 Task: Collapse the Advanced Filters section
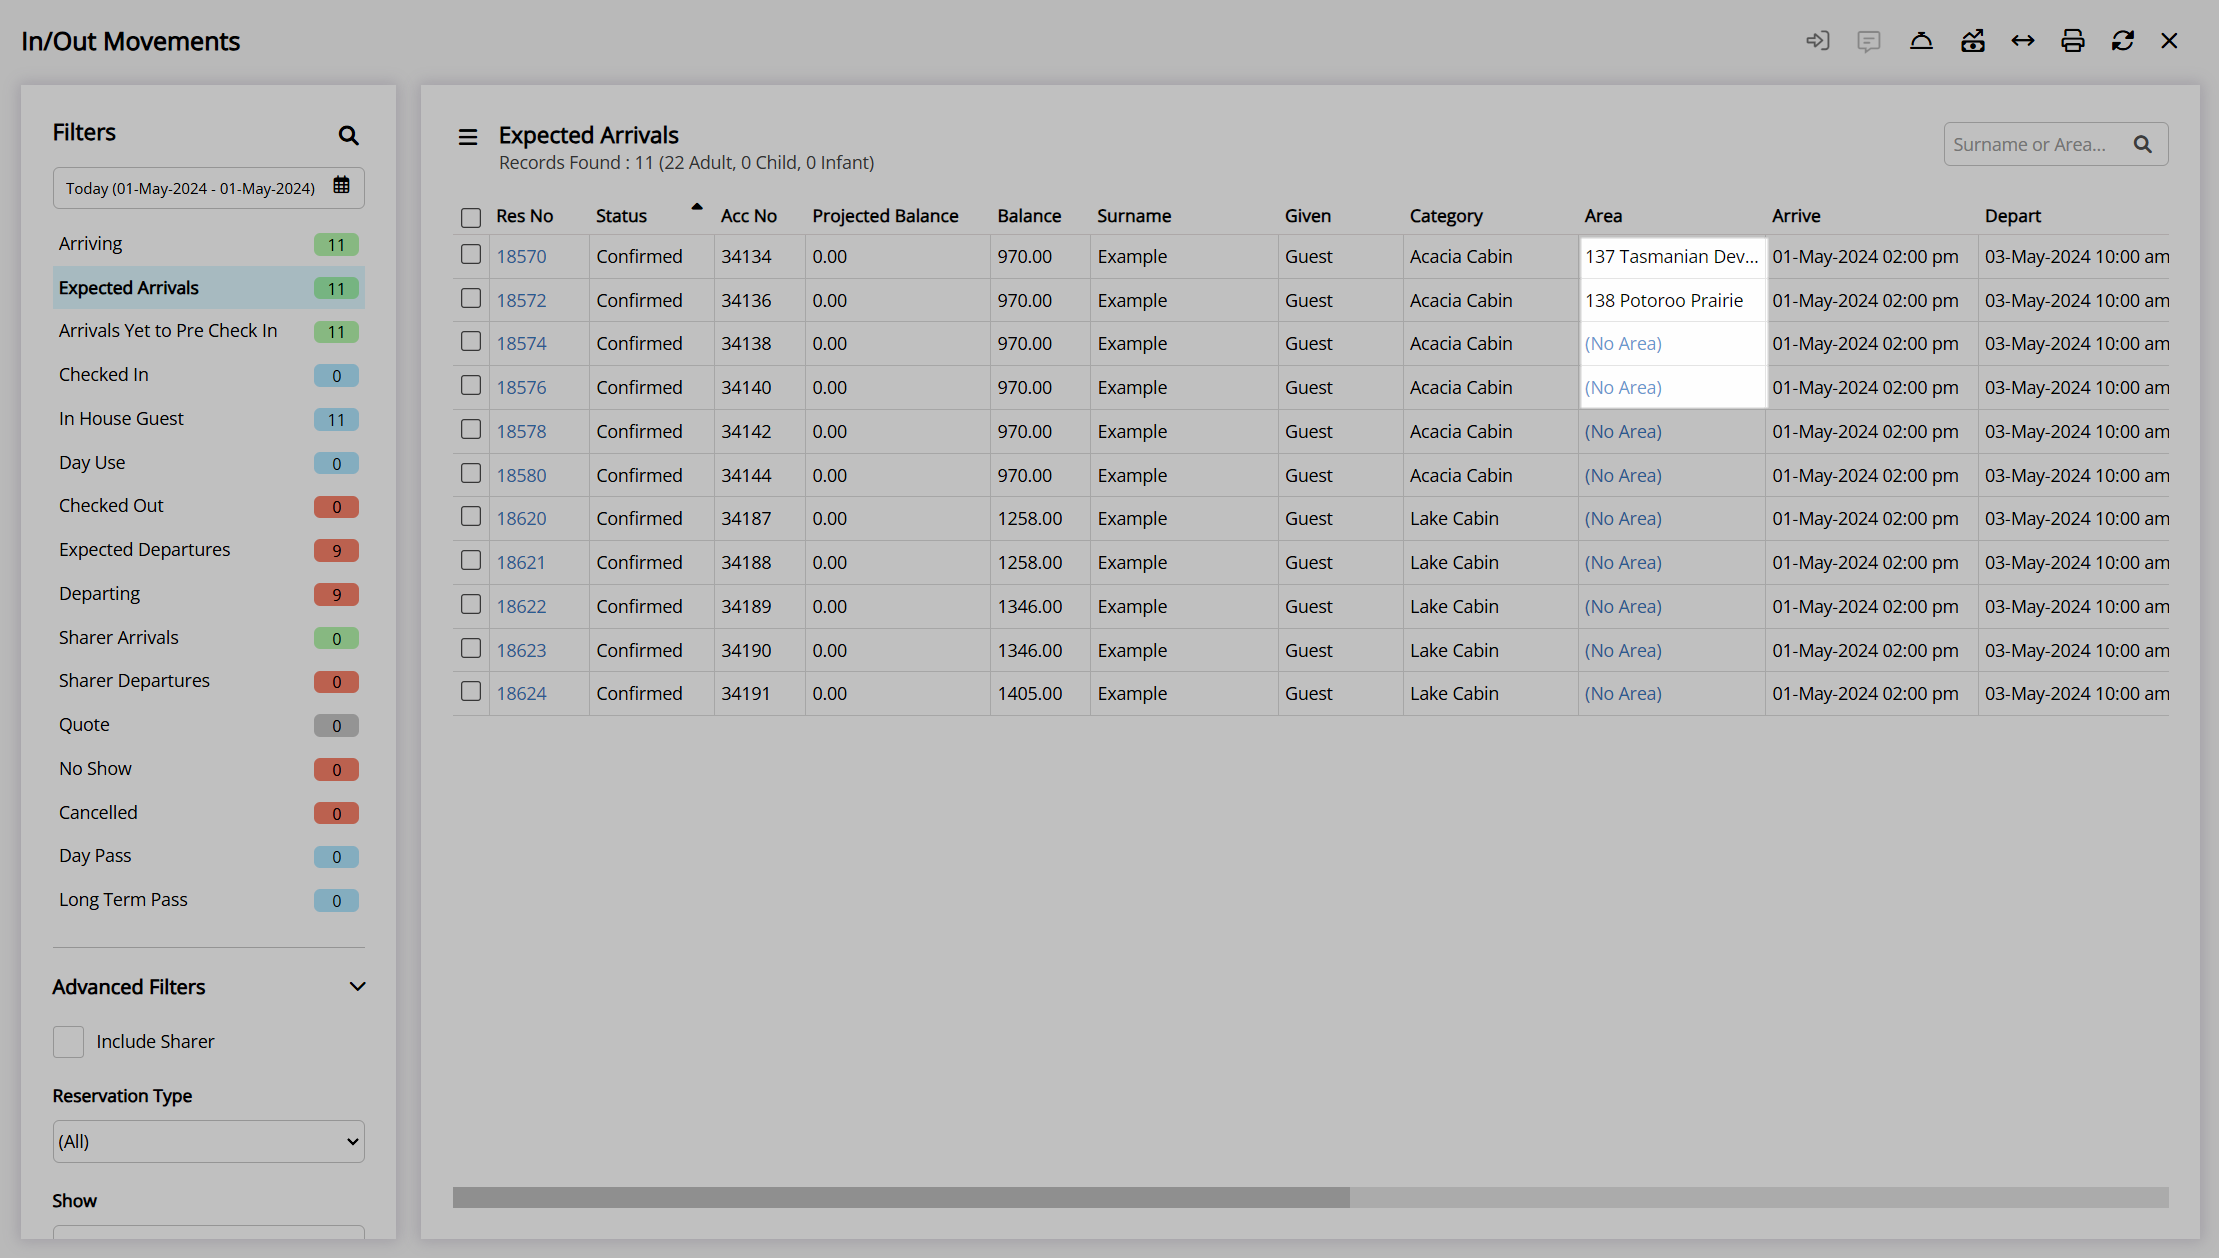pos(357,987)
